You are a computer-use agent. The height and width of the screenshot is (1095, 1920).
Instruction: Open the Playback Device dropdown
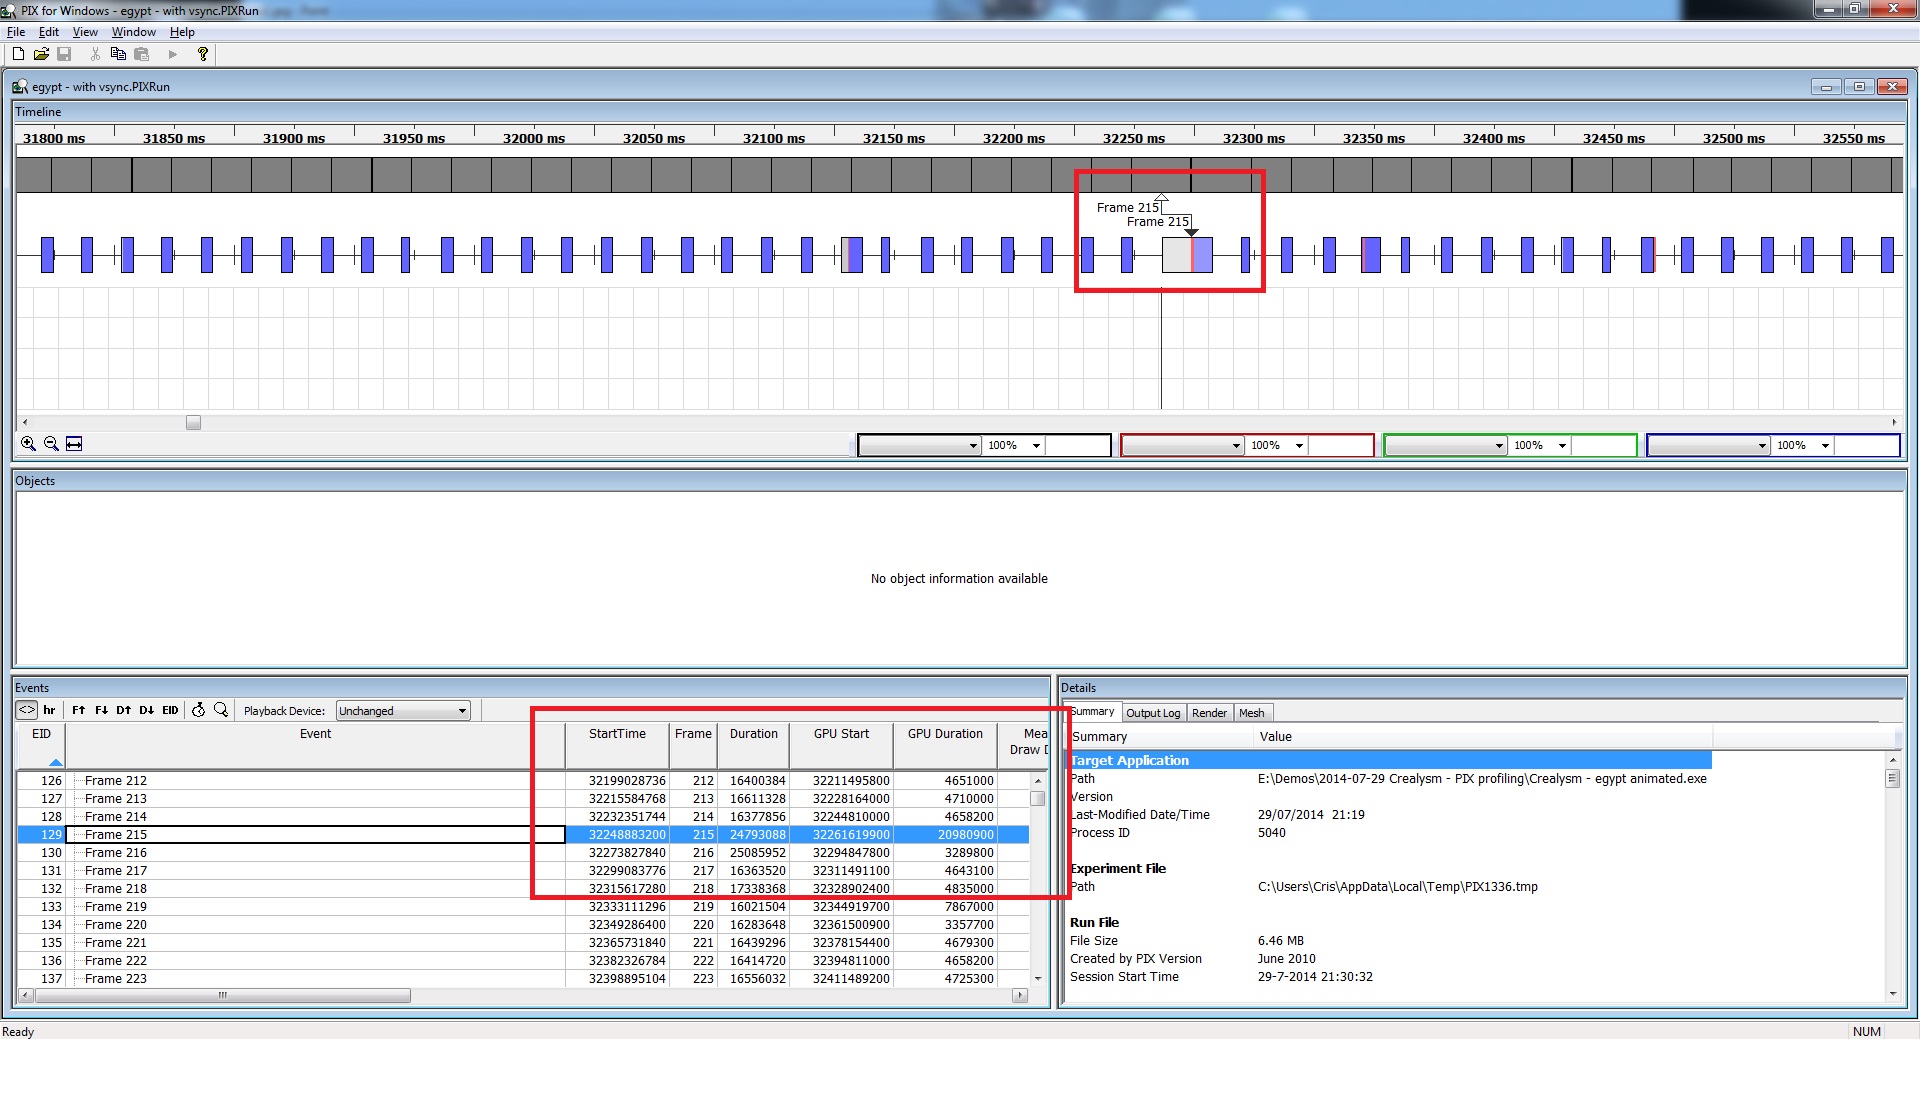[403, 711]
